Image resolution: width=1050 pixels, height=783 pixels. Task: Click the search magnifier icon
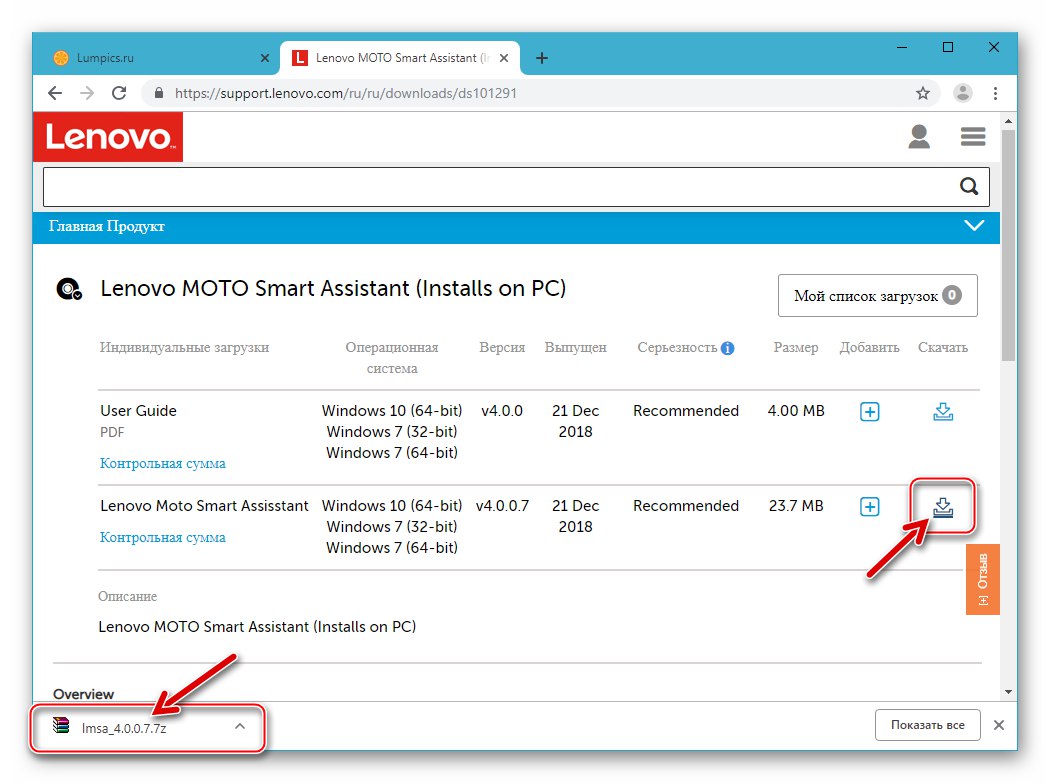coord(968,186)
